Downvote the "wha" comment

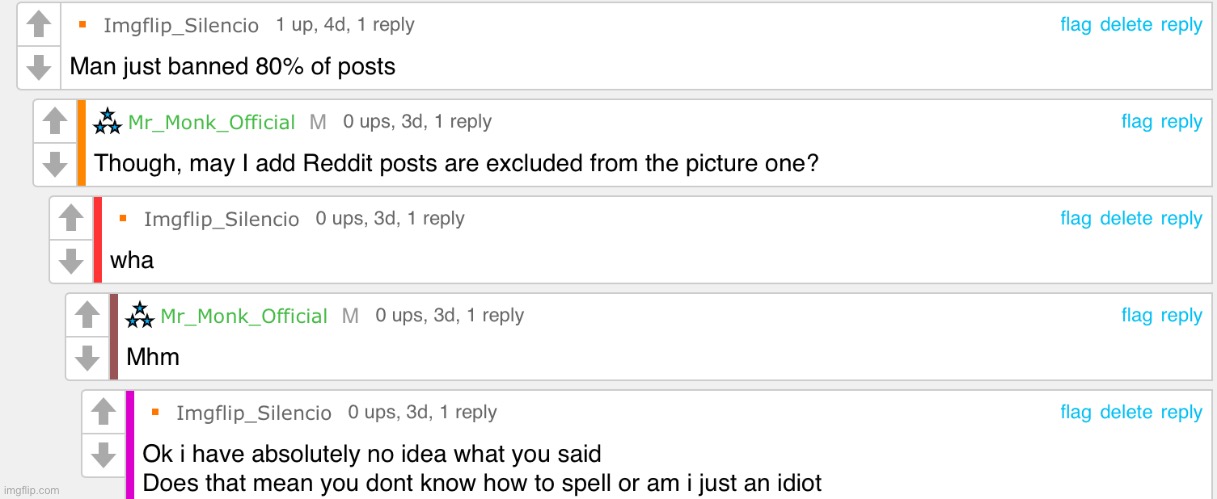pyautogui.click(x=70, y=260)
